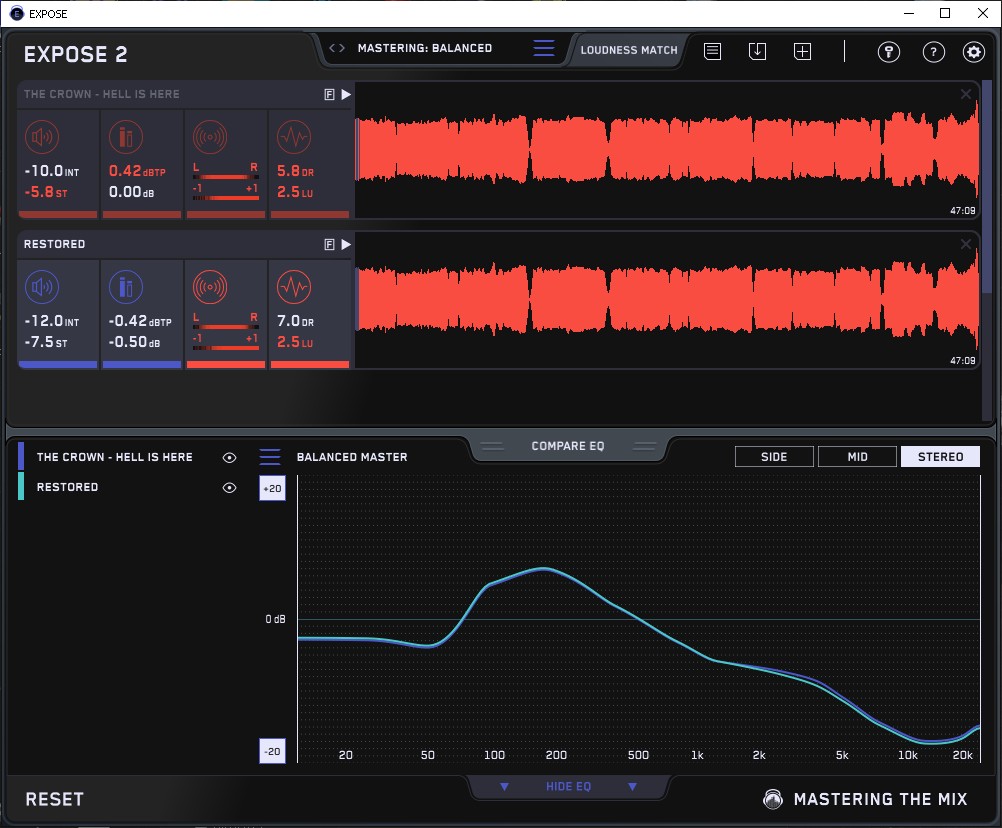The image size is (1002, 828).
Task: Click the EXPOSE title bar app icon
Action: pyautogui.click(x=16, y=13)
